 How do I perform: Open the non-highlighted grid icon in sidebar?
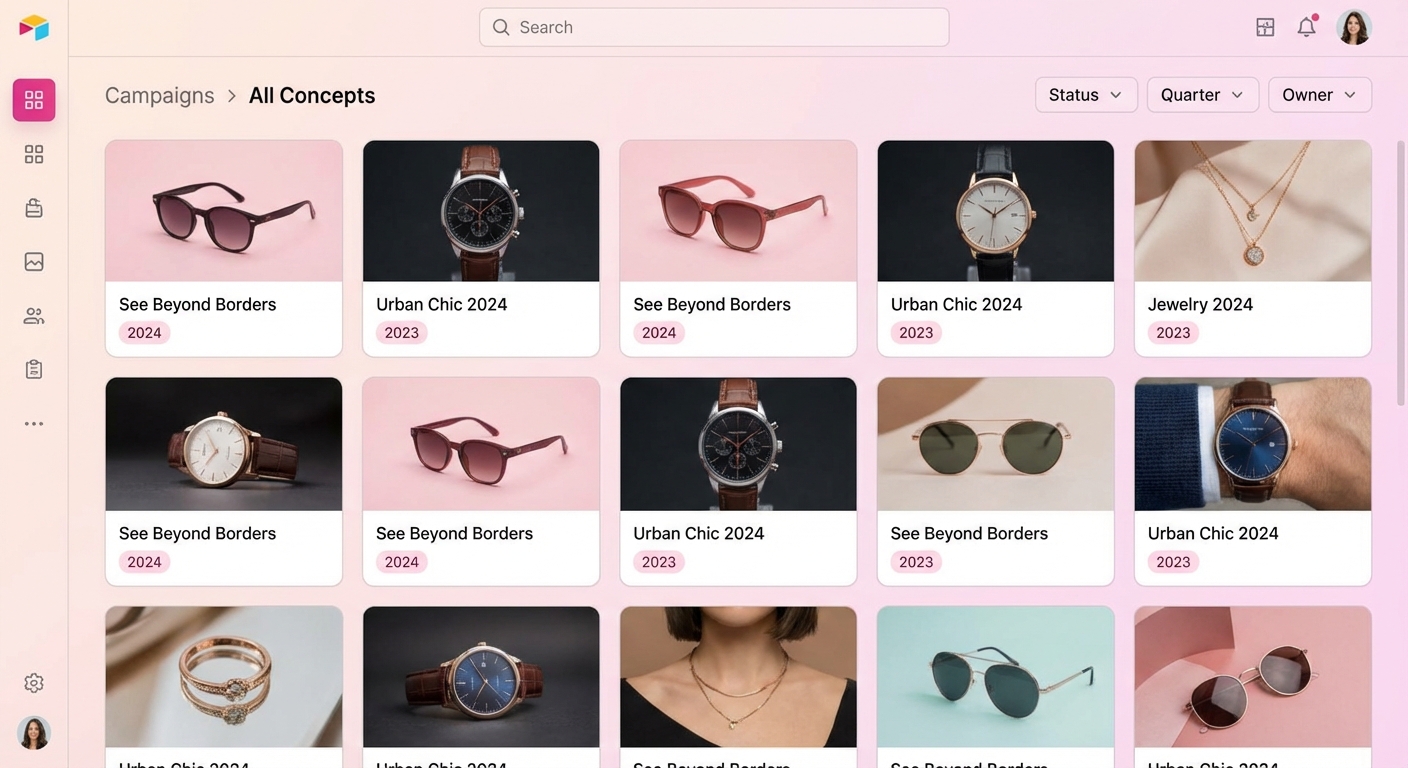point(34,154)
